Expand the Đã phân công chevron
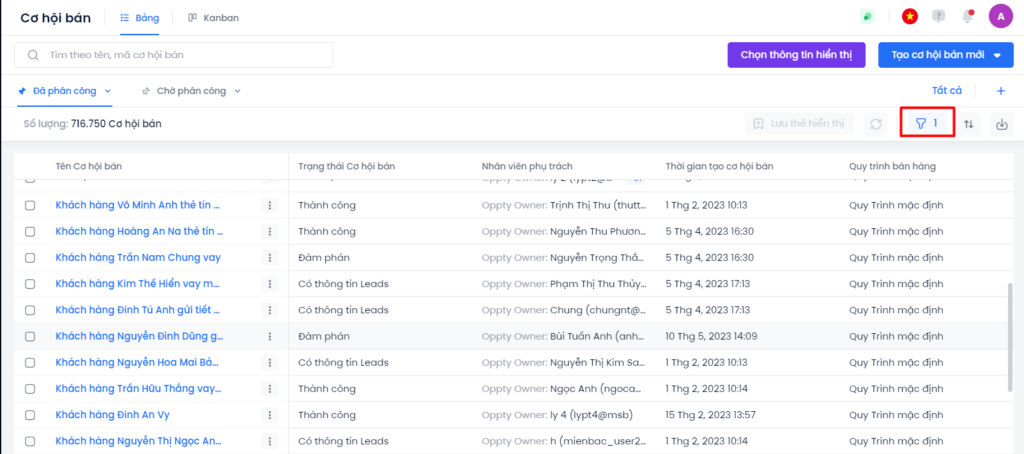Image resolution: width=1024 pixels, height=454 pixels. point(108,91)
